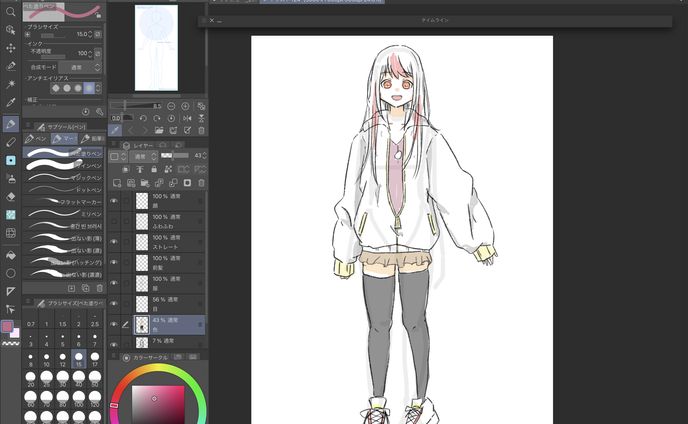Select the Figure circle tool
Image resolution: width=688 pixels, height=424 pixels.
coord(11,273)
